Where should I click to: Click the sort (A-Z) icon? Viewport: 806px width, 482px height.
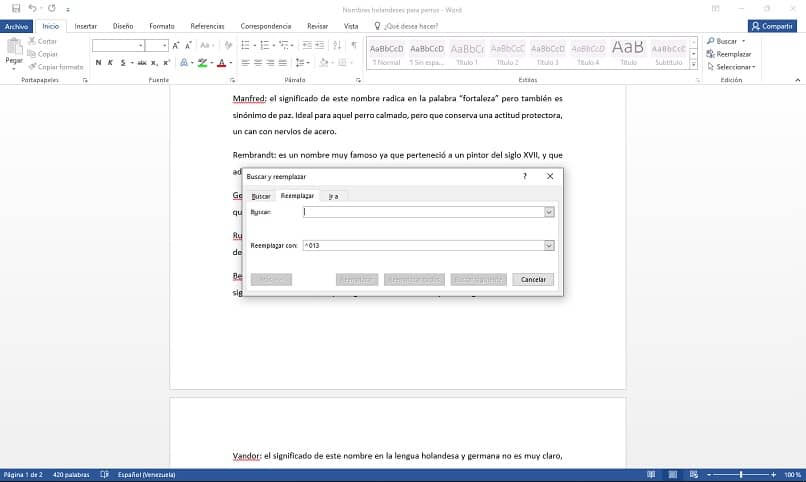click(337, 46)
